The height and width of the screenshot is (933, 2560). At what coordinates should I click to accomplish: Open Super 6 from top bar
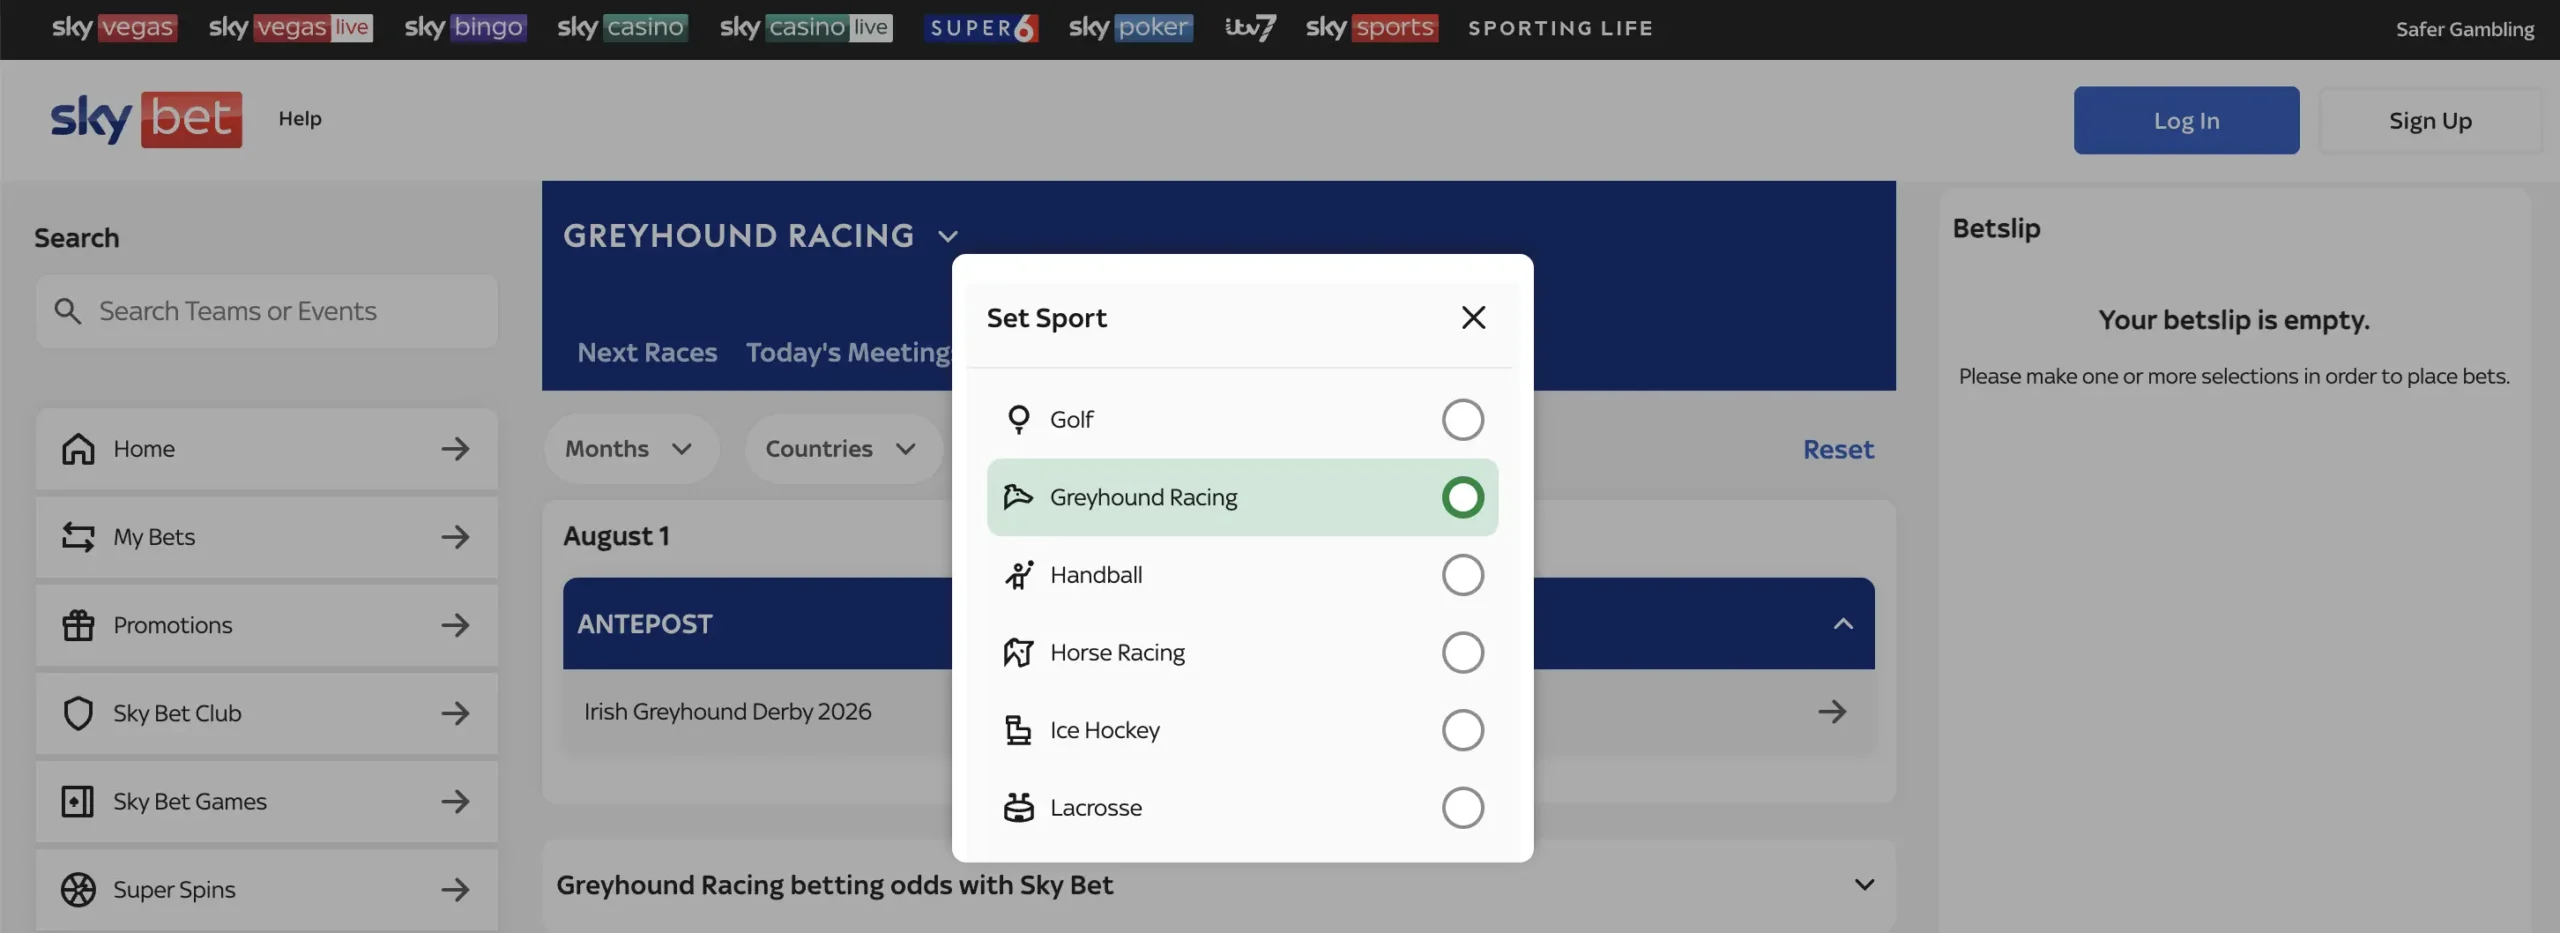click(982, 28)
